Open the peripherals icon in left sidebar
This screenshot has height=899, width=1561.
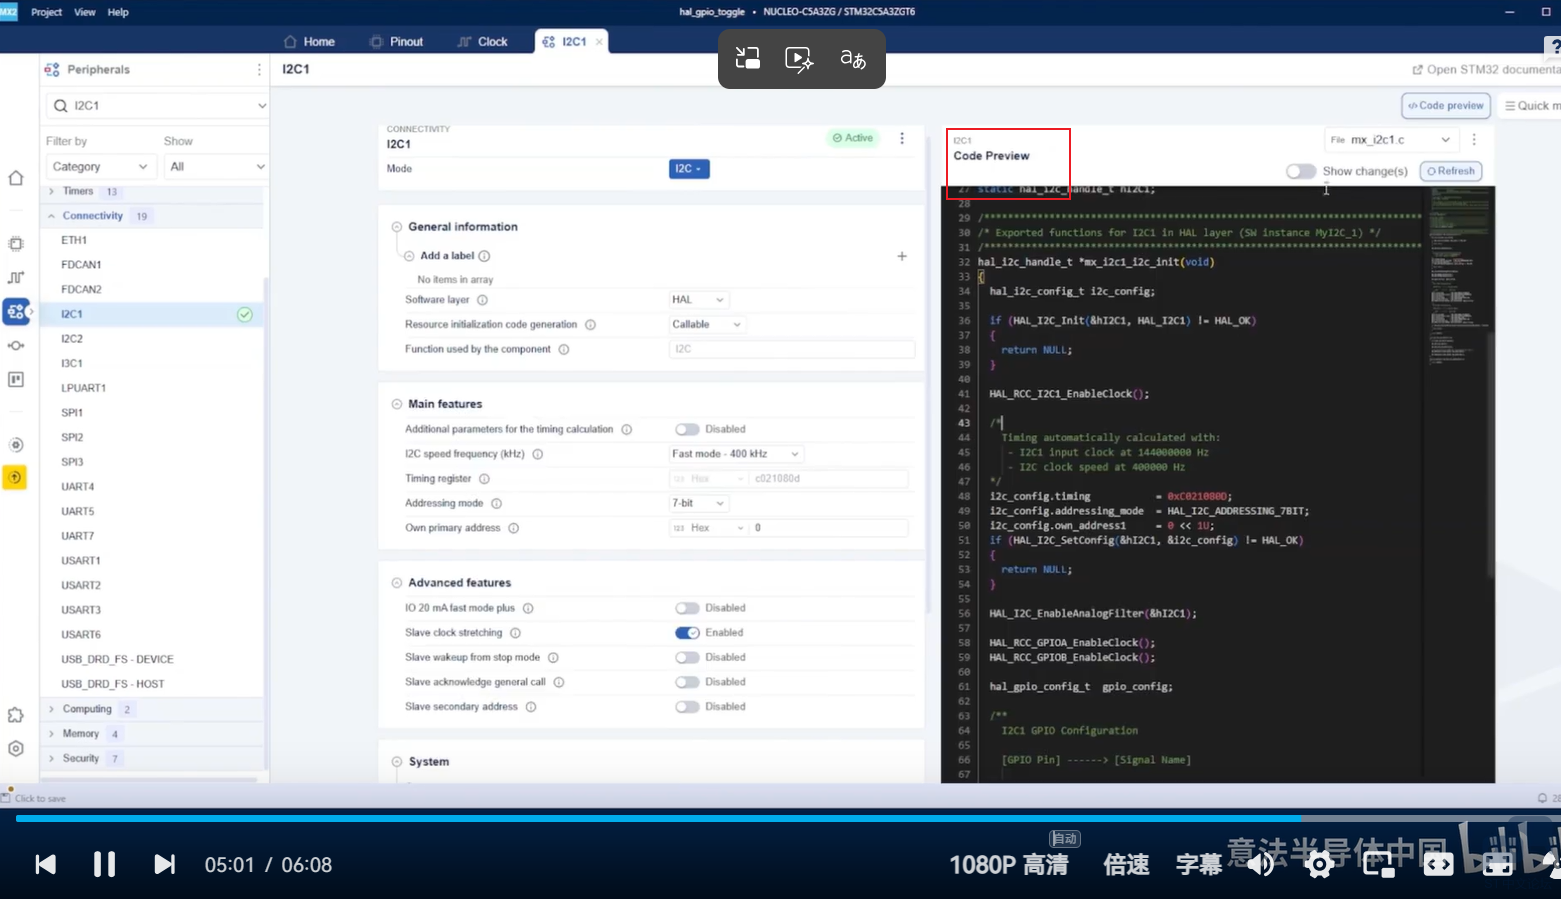tap(16, 311)
